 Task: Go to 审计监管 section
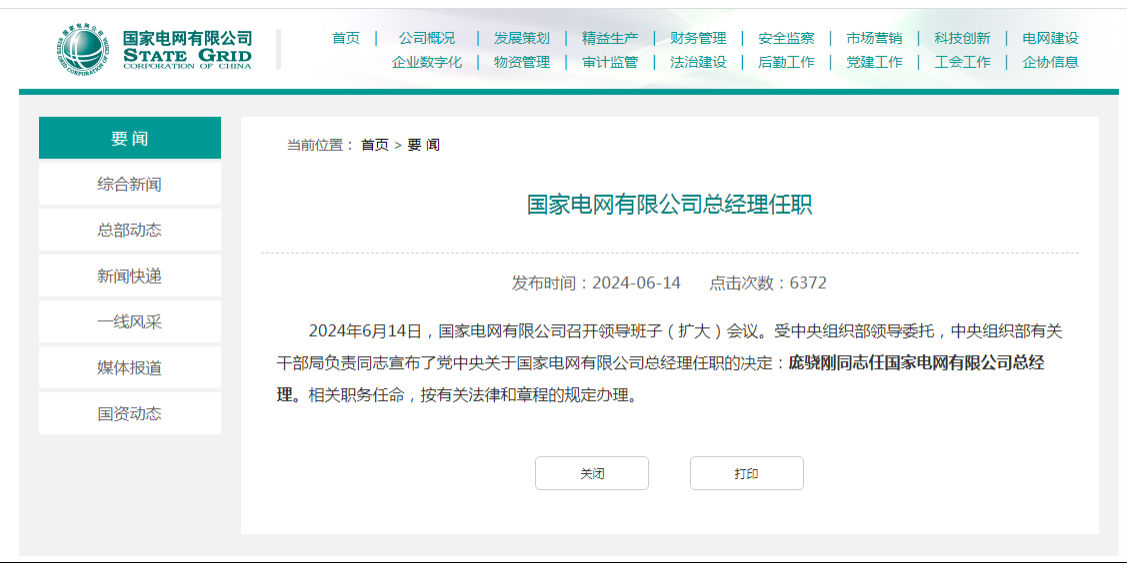pos(610,62)
